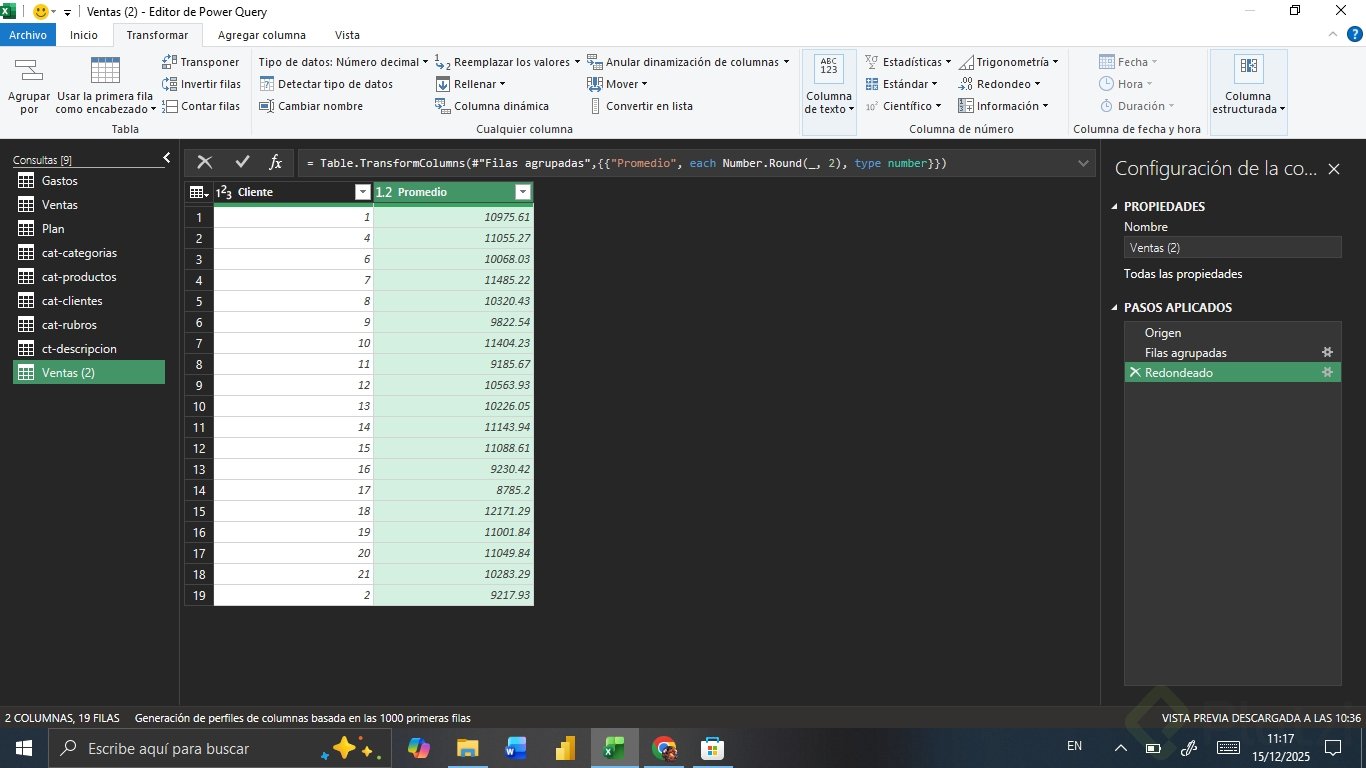
Task: Switch to the Agregar columna tab
Action: coord(262,35)
